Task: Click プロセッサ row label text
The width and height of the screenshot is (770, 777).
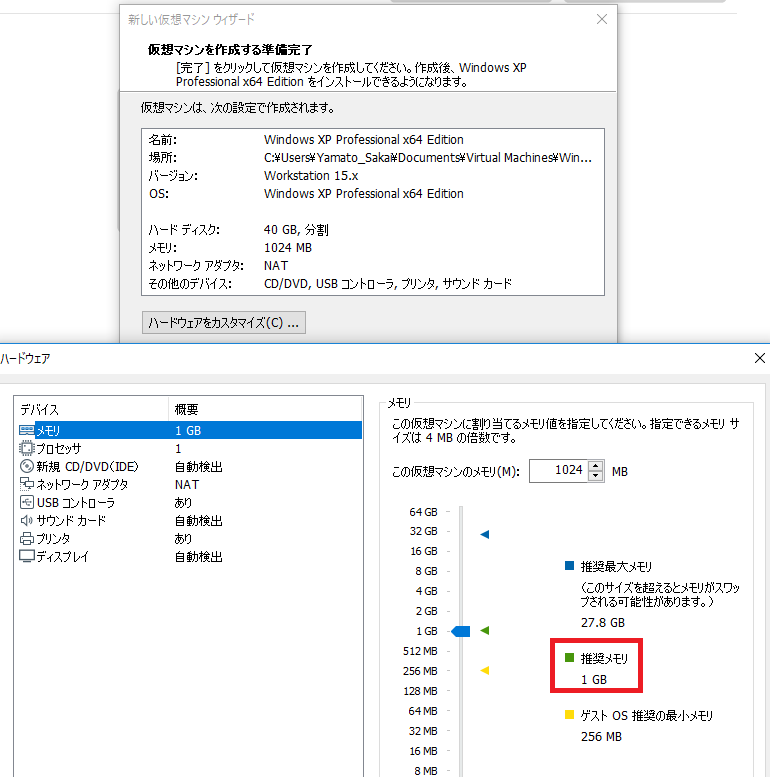Action: coord(58,448)
